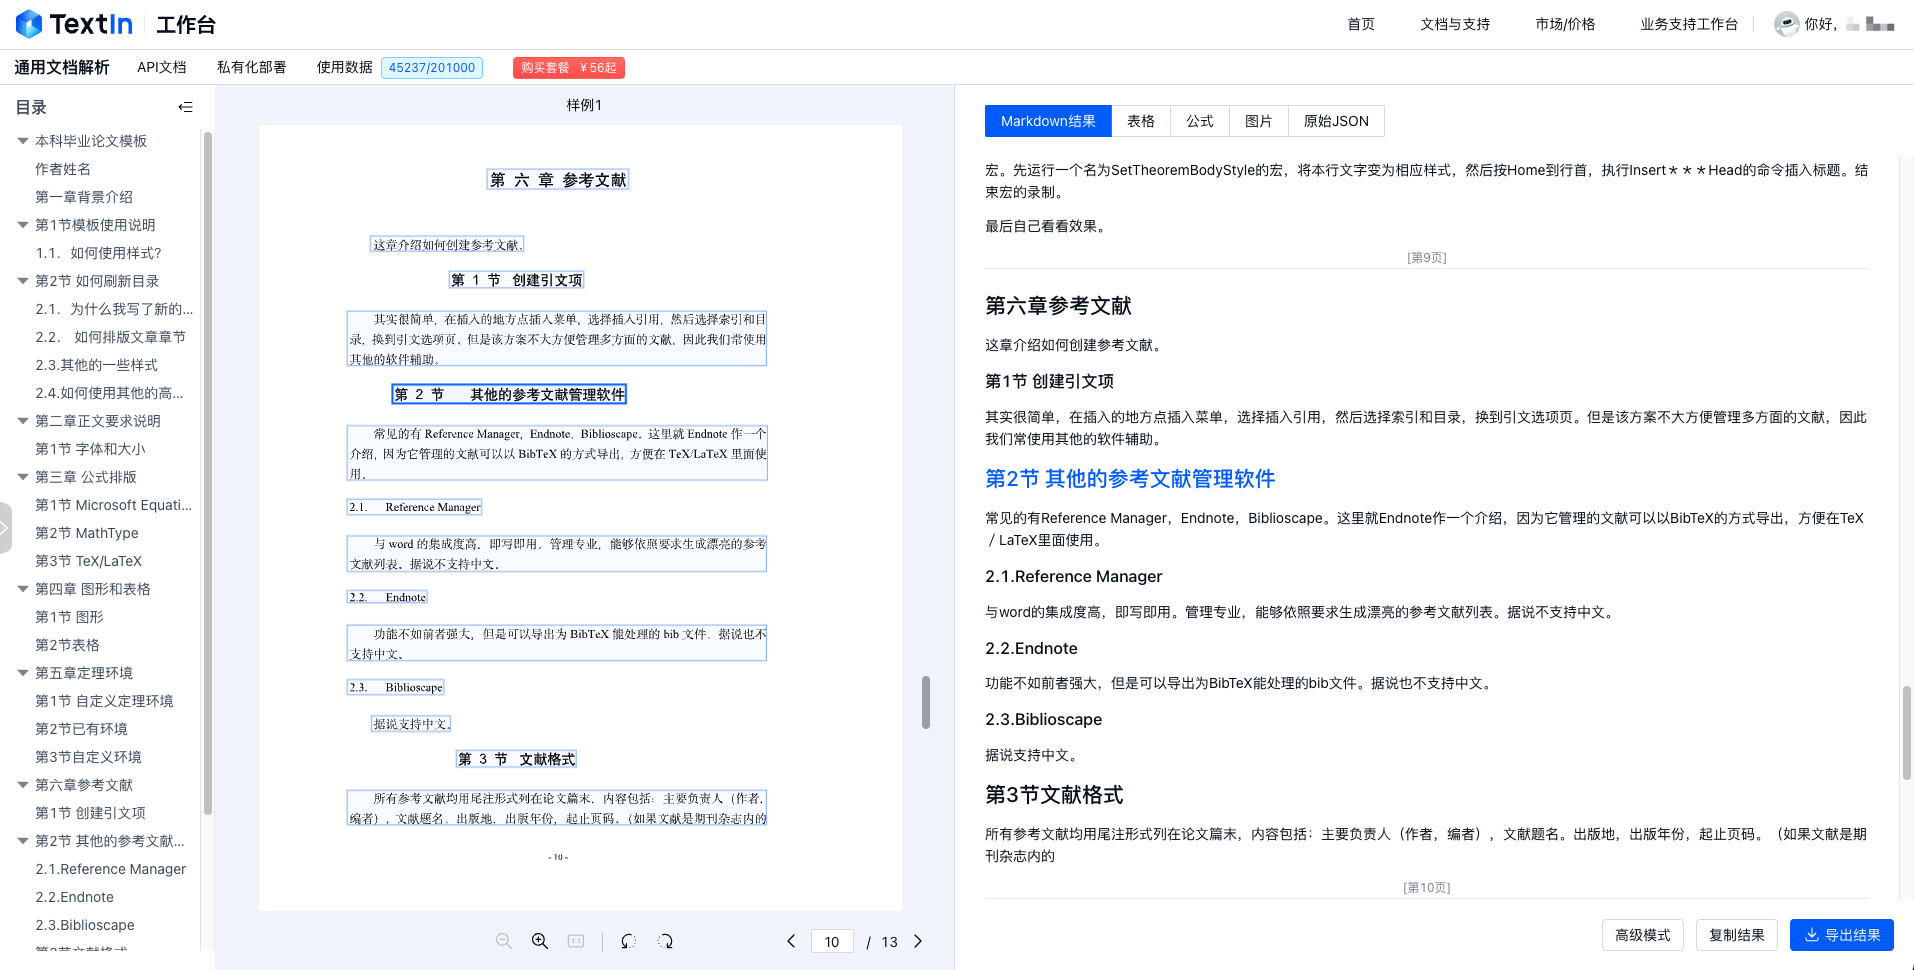
Task: Open the 原始JSON tab
Action: (x=1335, y=121)
